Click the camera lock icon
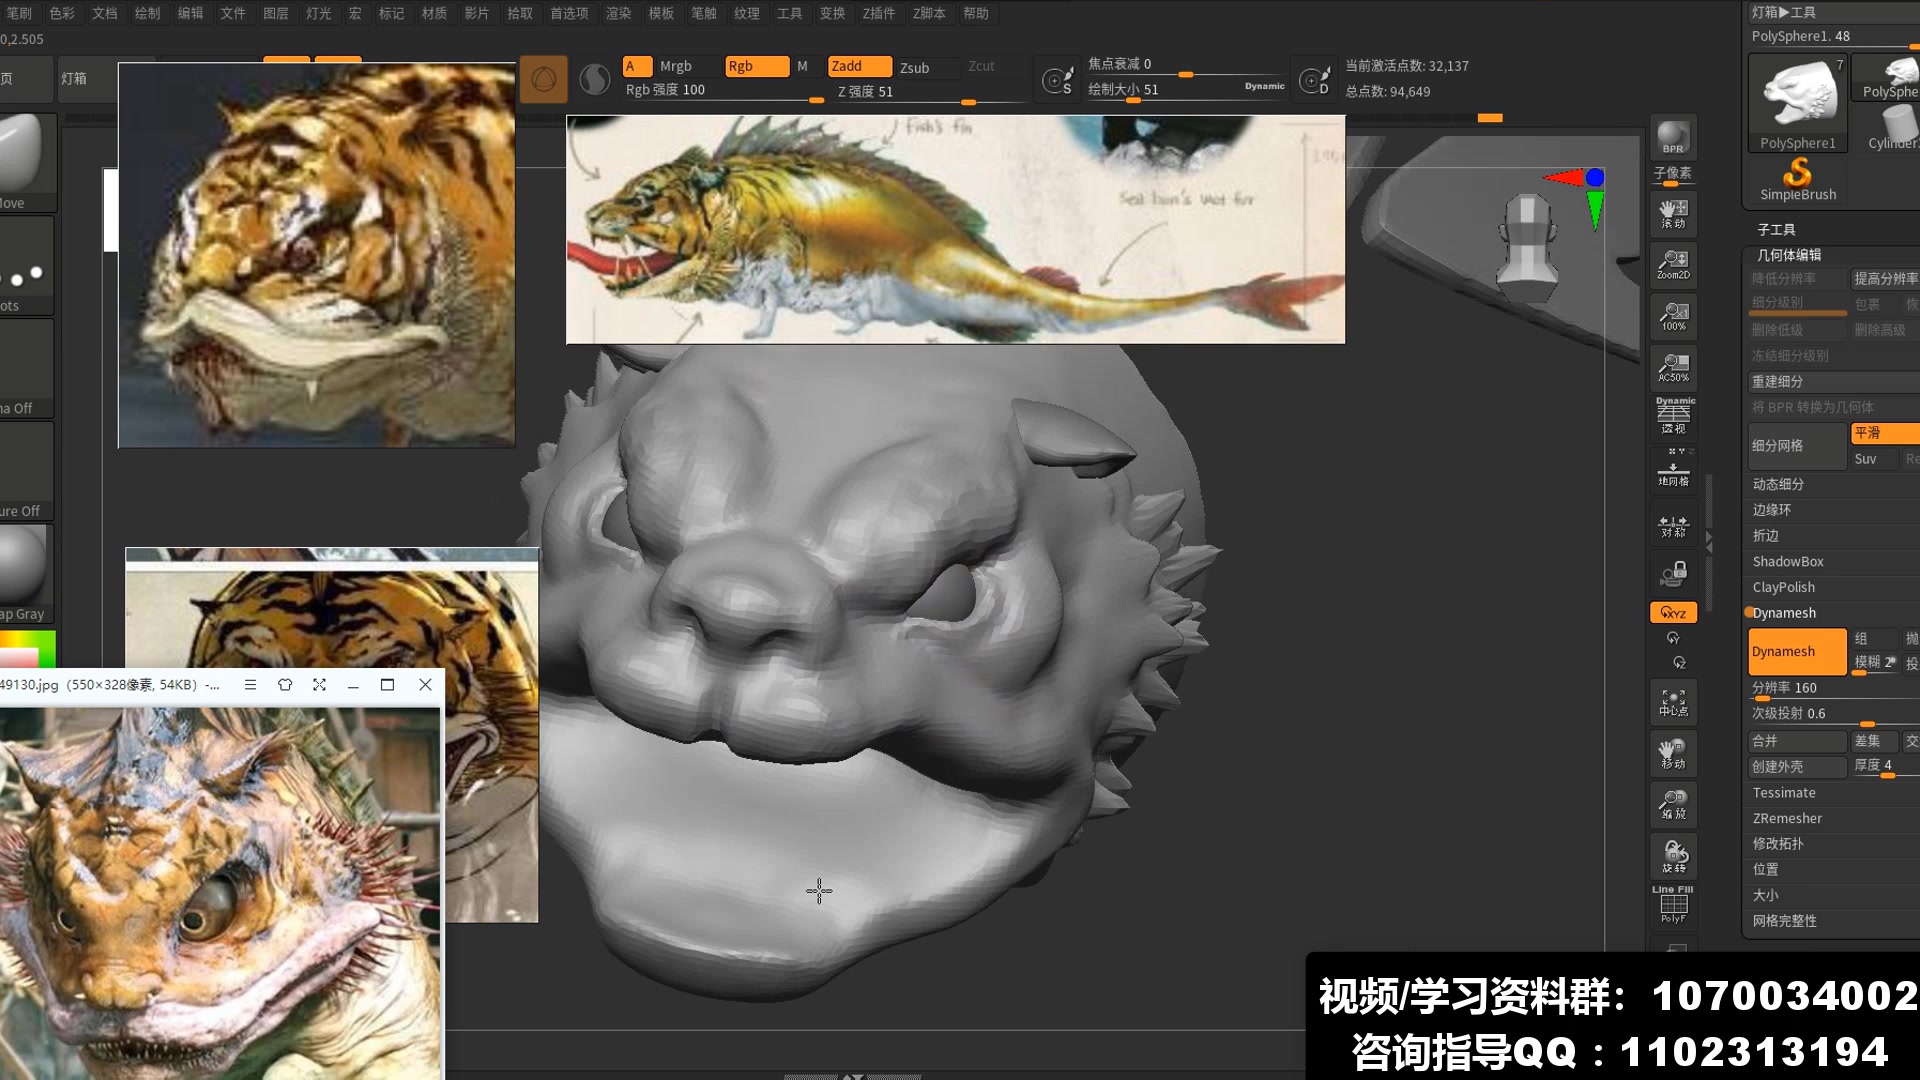This screenshot has height=1080, width=1920. (x=1673, y=573)
